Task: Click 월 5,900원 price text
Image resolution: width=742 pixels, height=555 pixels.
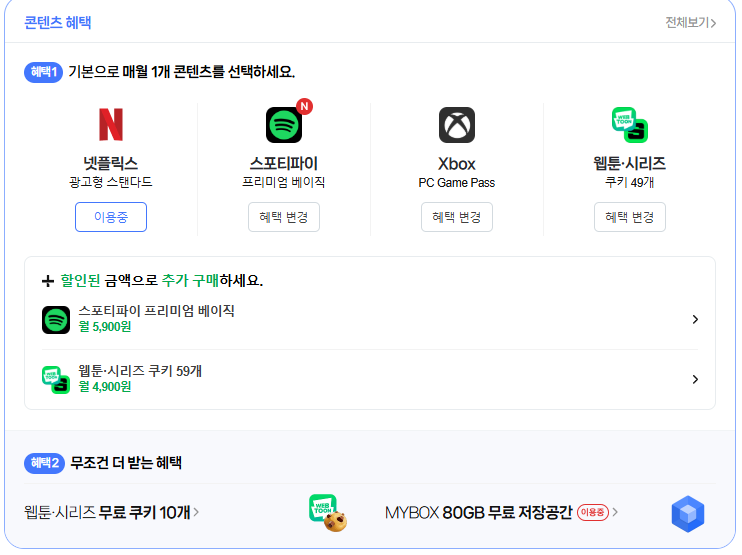Action: pyautogui.click(x=105, y=327)
